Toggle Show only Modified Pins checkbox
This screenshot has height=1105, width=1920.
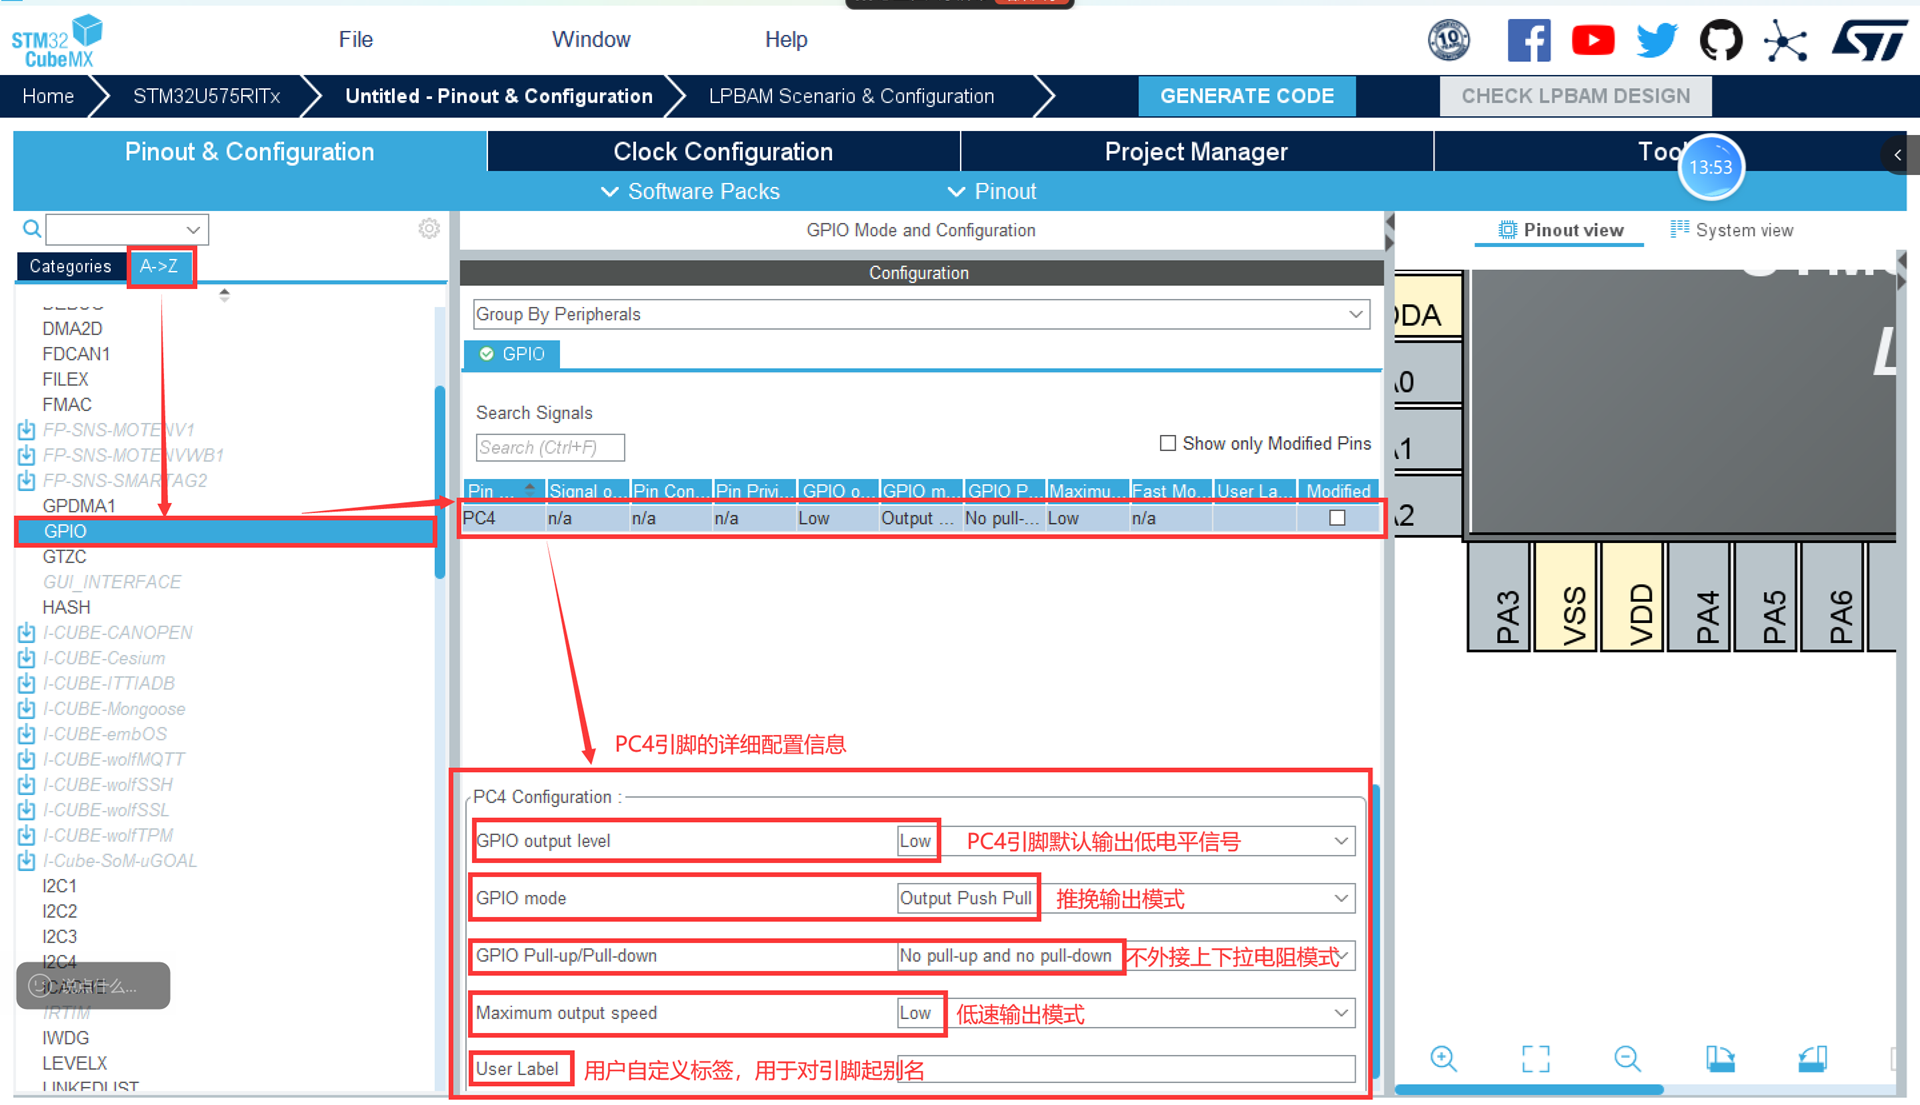click(x=1167, y=443)
